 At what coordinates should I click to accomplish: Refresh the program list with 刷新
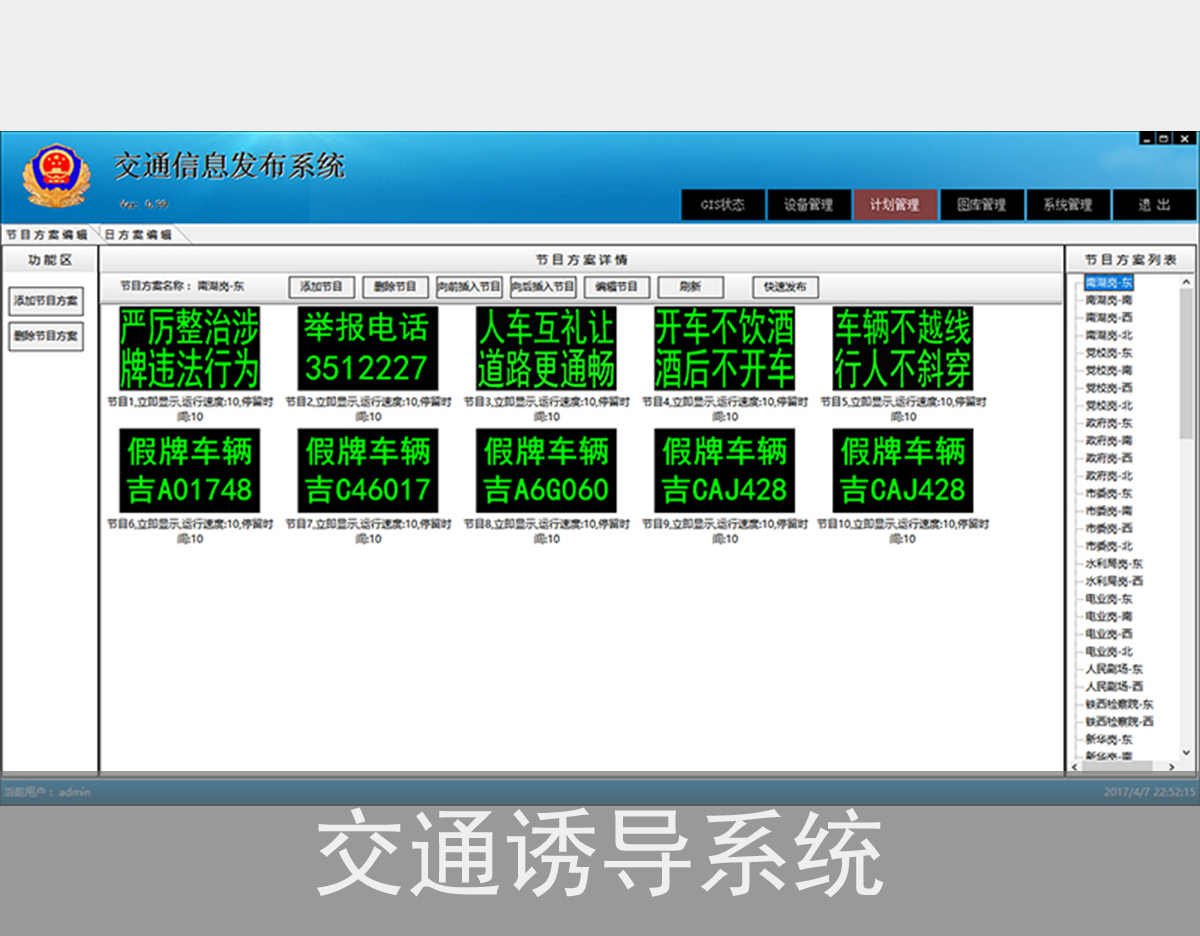coord(690,287)
